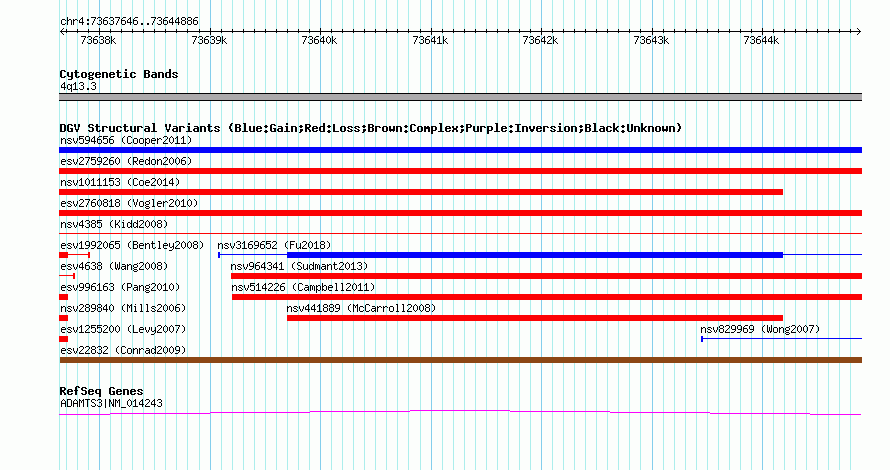890x470 pixels.
Task: Open the esv22832 (Conrad2009) label
Action: pyautogui.click(x=123, y=350)
